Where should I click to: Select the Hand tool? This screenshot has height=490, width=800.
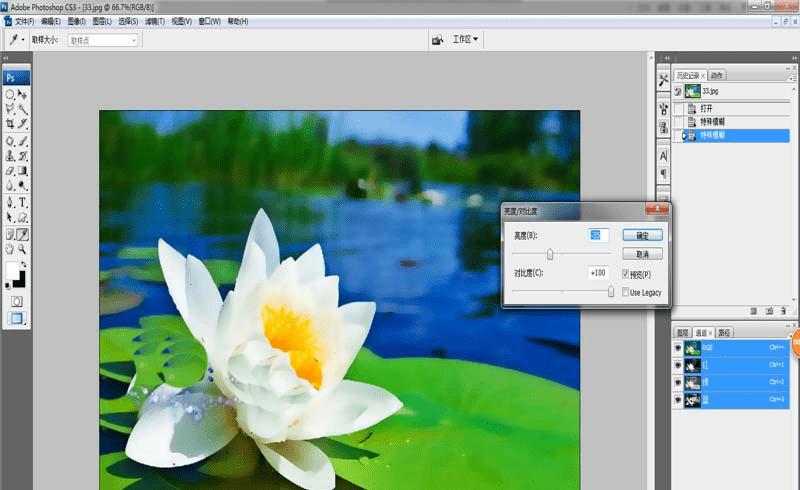(10, 249)
